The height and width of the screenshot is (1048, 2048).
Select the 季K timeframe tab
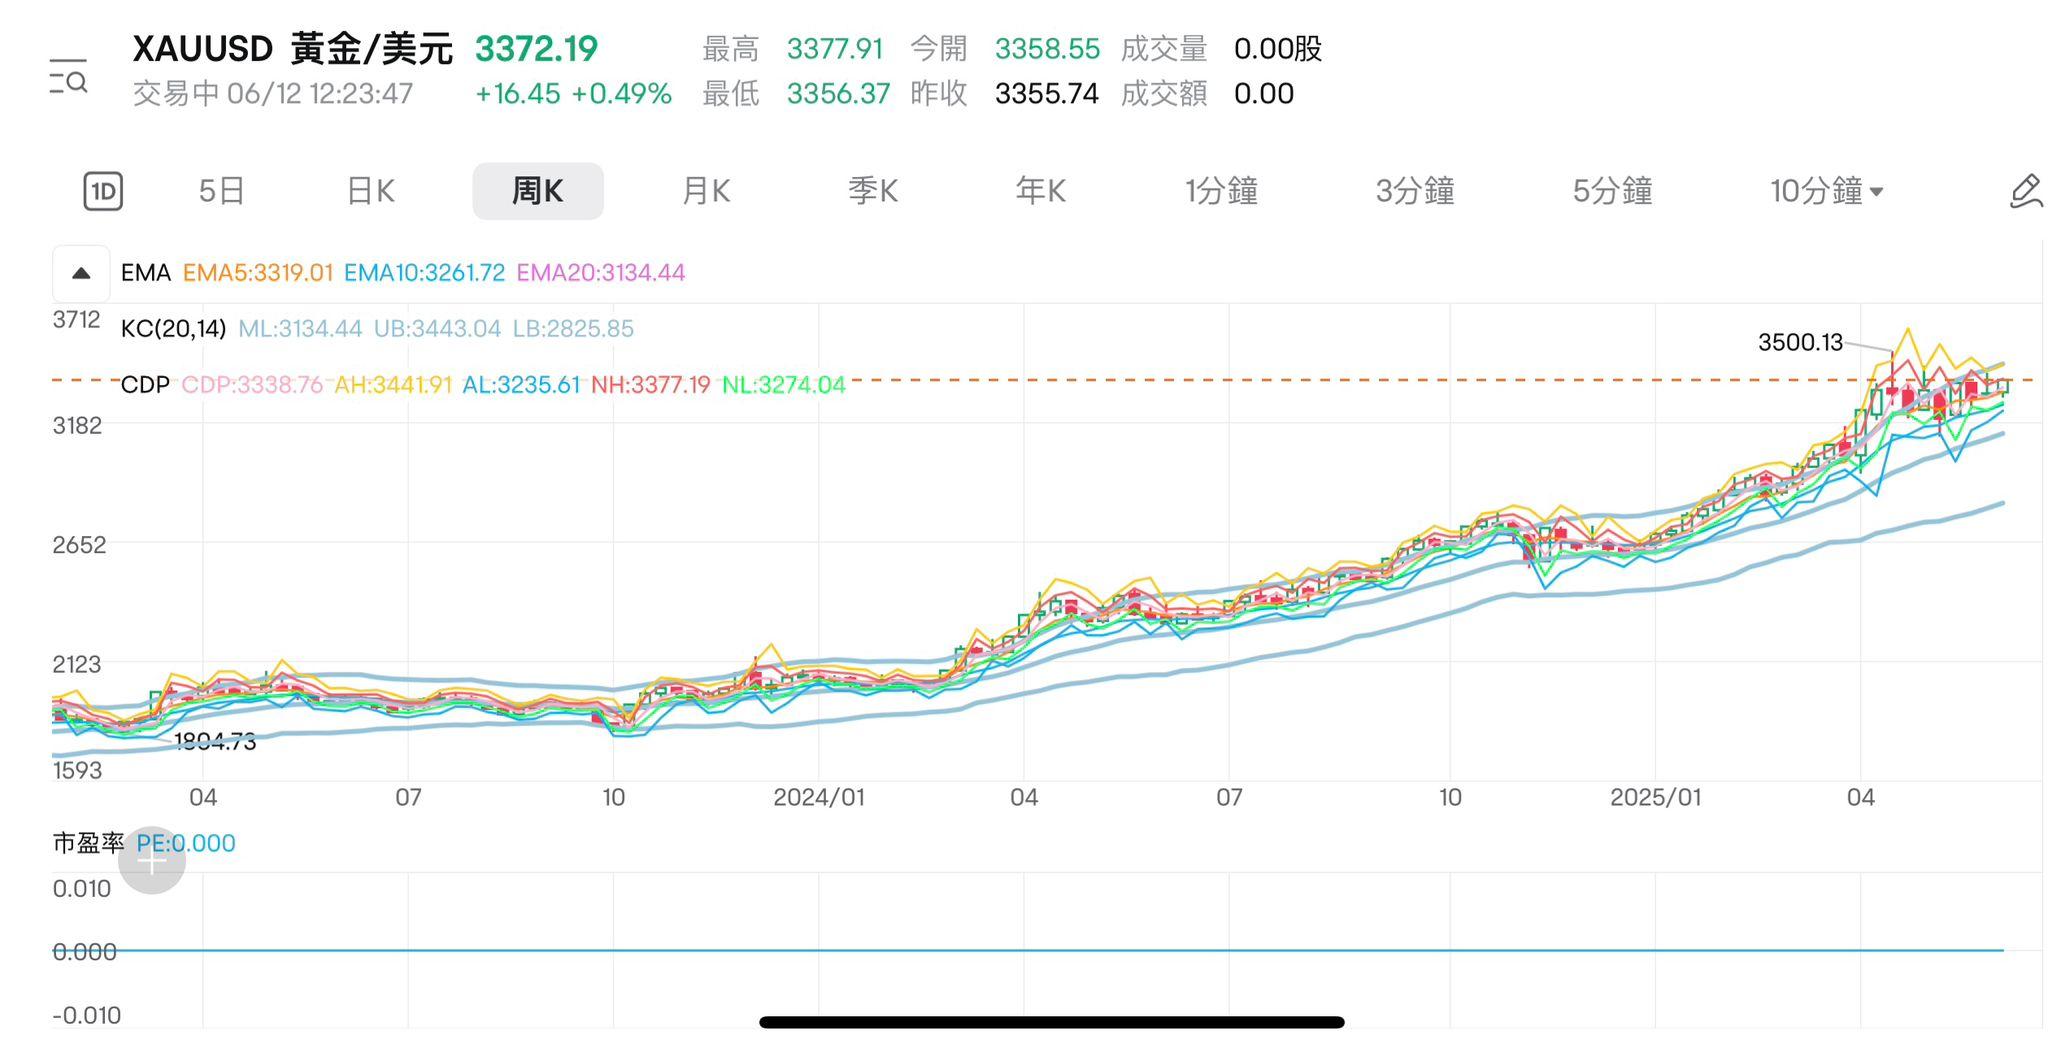click(873, 191)
